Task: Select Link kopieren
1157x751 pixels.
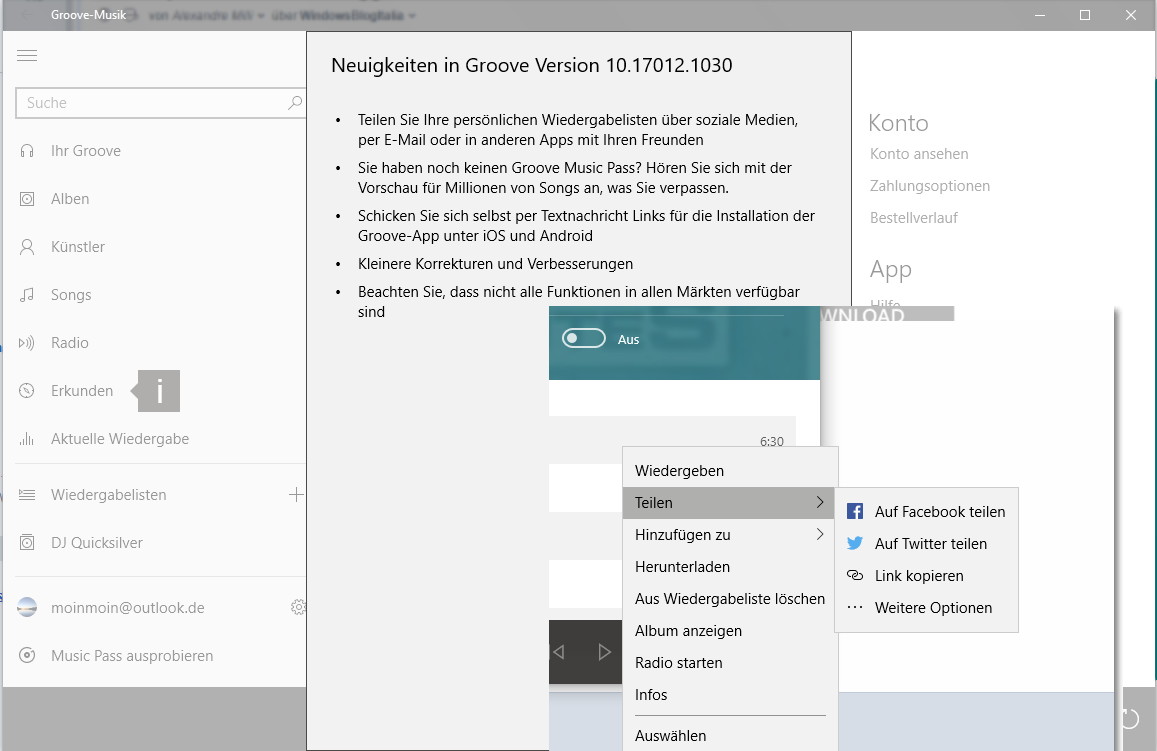Action: point(927,575)
